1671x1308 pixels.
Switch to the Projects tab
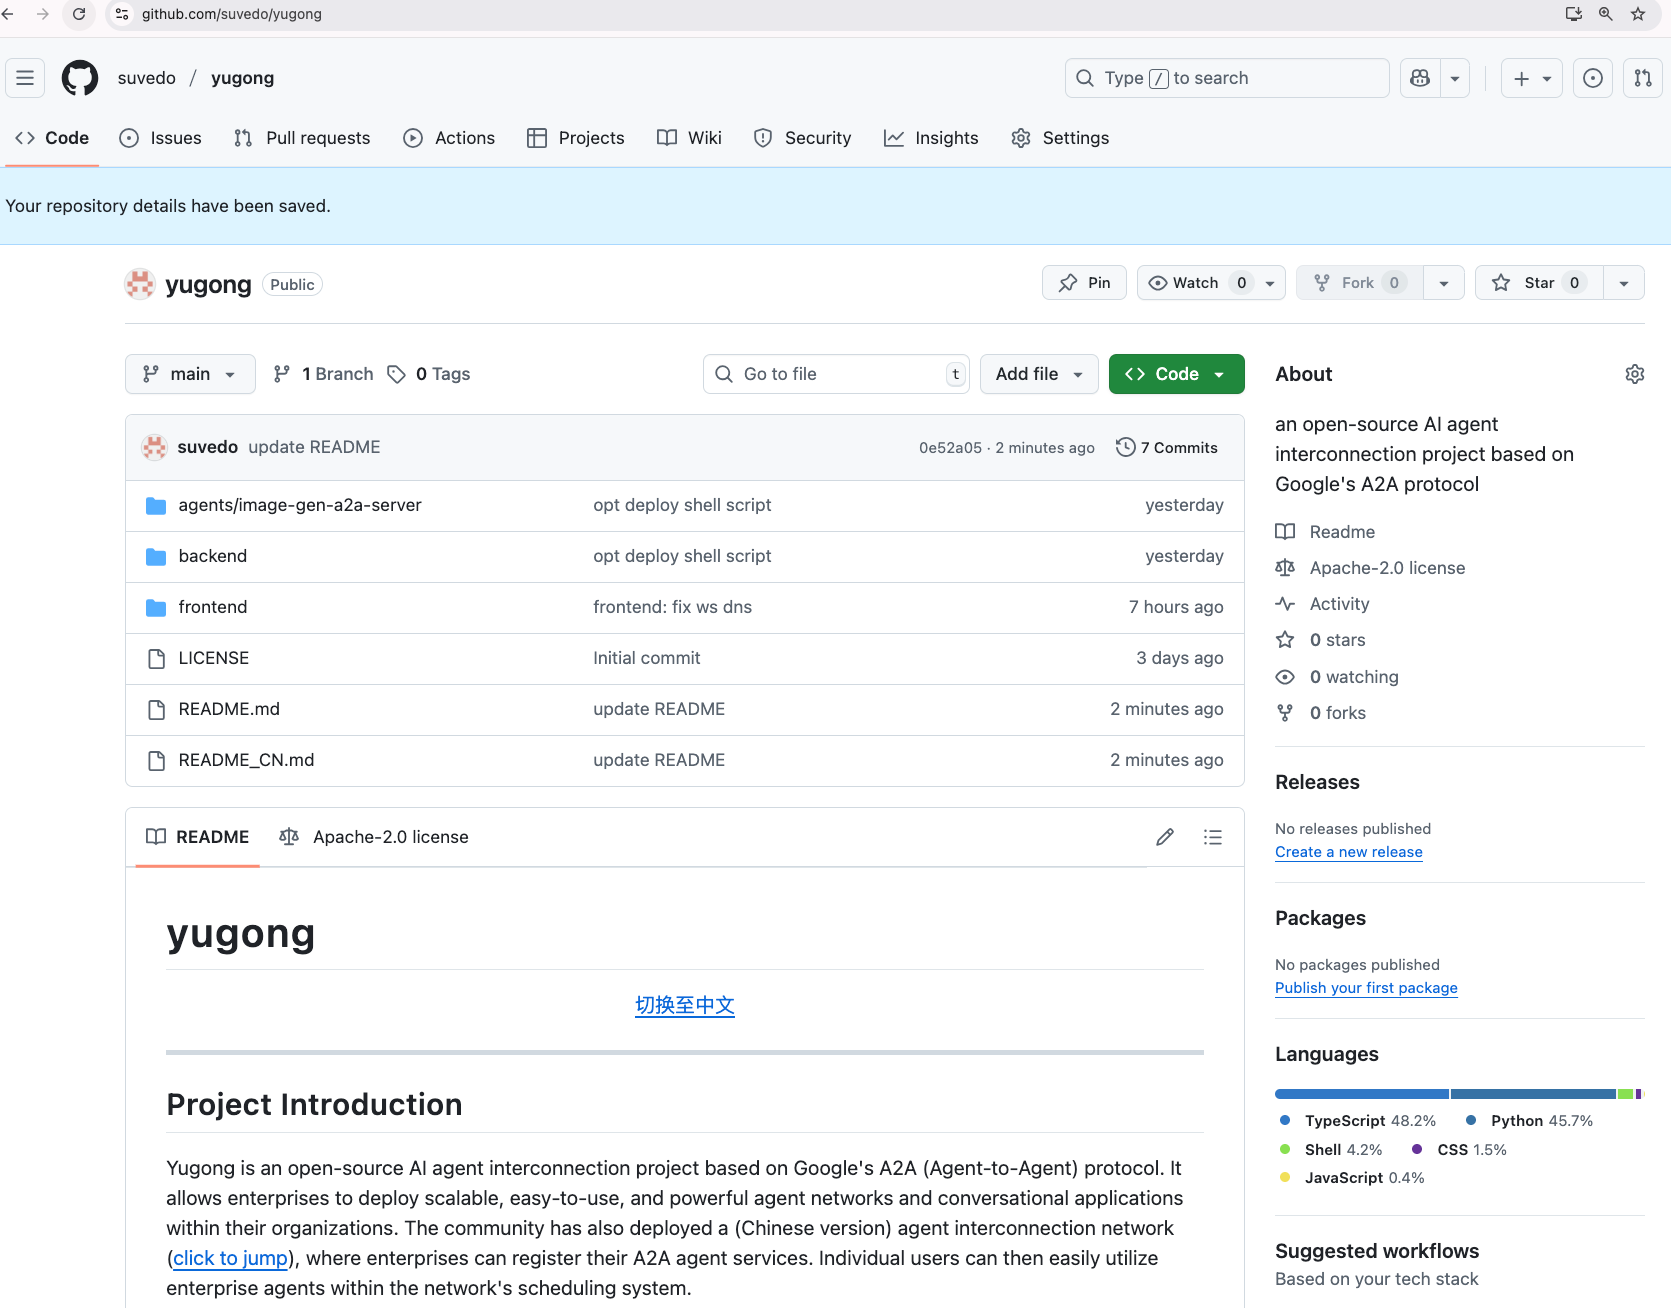tap(576, 138)
